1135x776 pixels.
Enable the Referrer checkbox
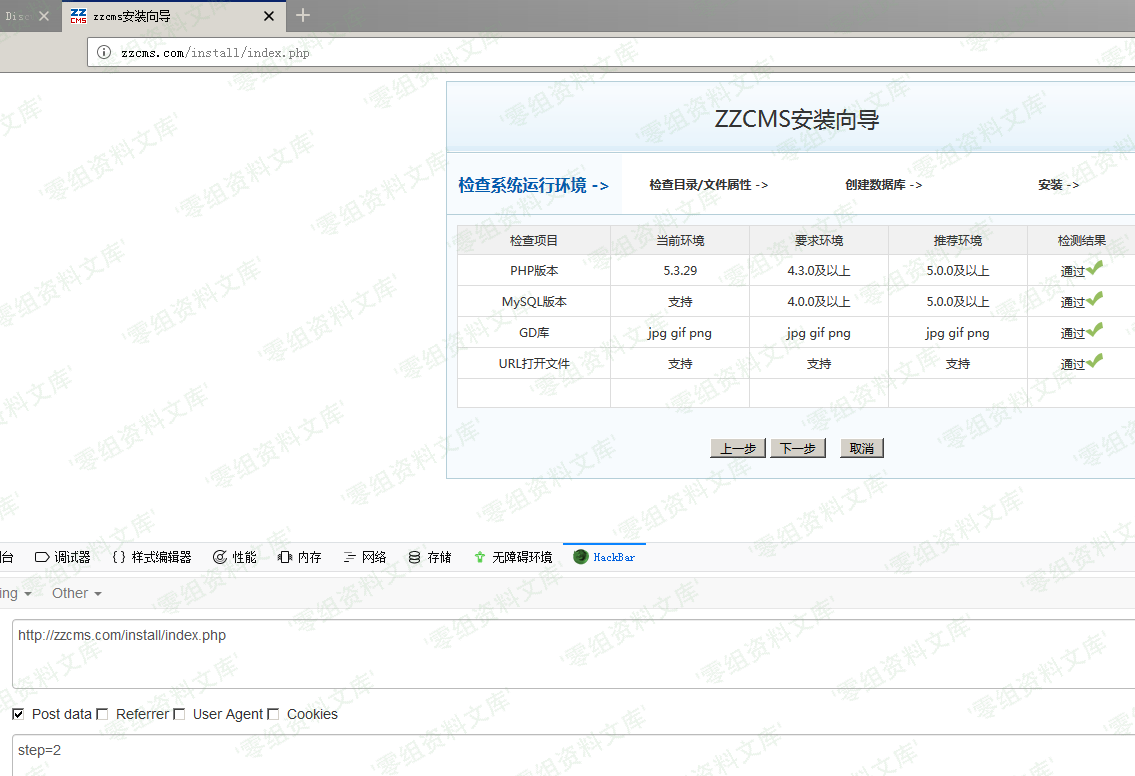coord(102,714)
